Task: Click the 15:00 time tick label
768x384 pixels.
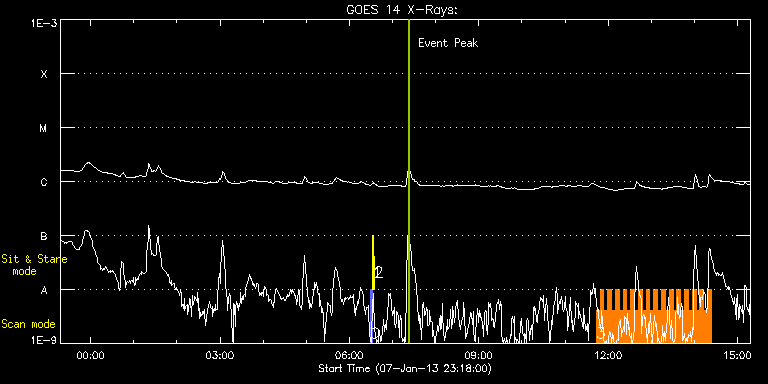Action: point(738,355)
